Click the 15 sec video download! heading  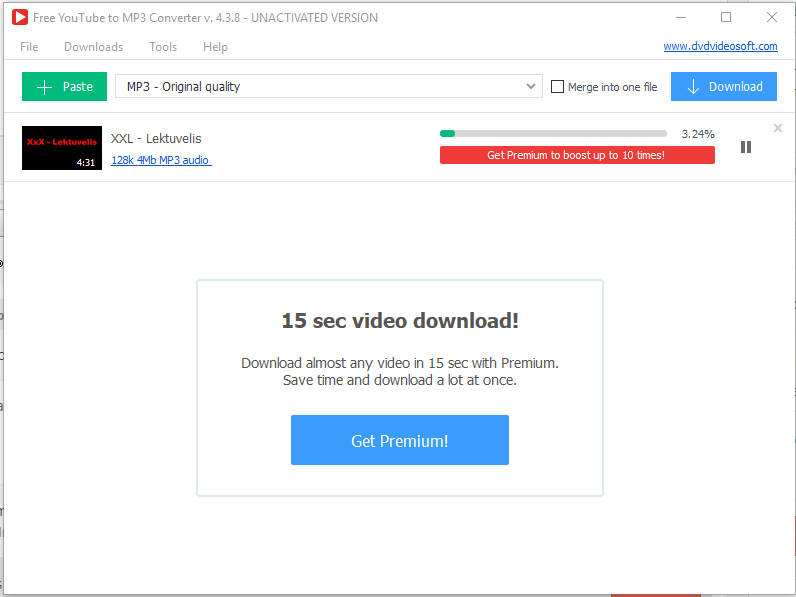click(400, 320)
